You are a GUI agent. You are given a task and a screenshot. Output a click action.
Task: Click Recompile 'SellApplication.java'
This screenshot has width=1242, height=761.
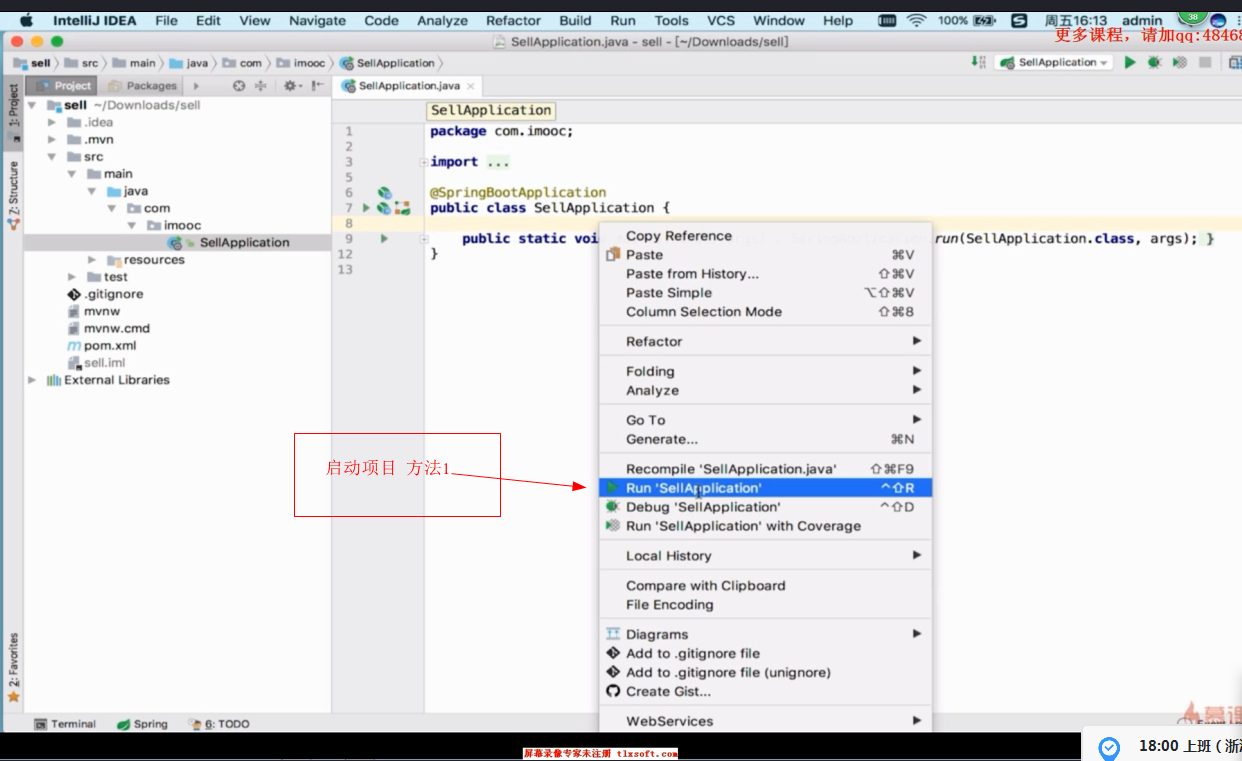[765, 469]
